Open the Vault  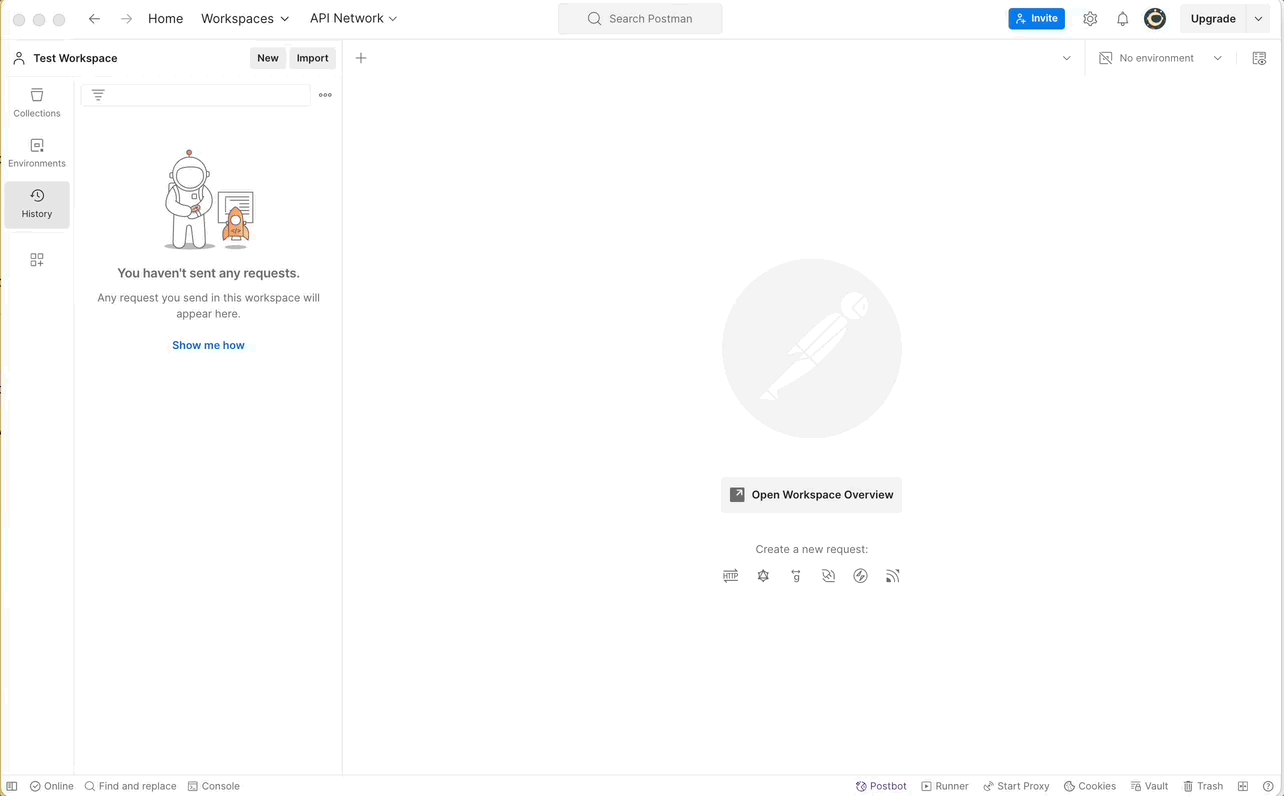point(1149,786)
